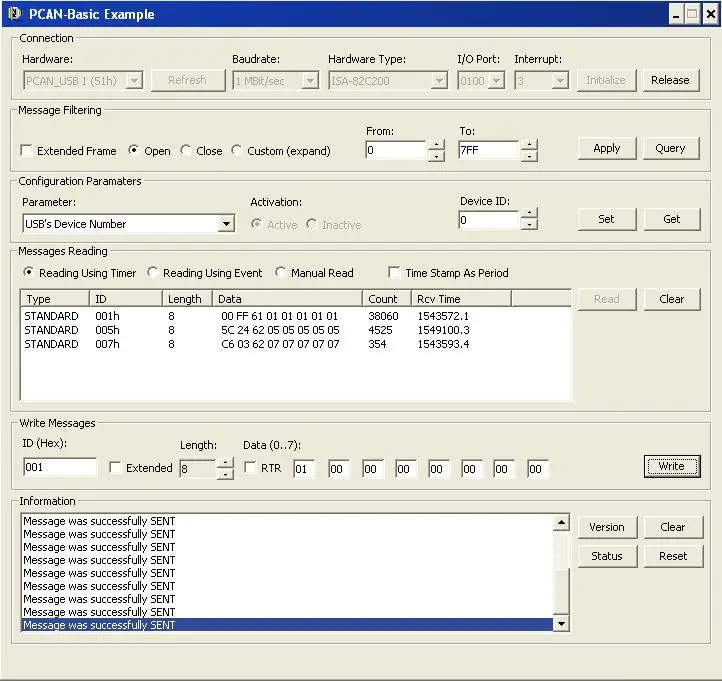Open the Hardware Type dropdown
Viewport: 722px width, 681px height.
[439, 81]
